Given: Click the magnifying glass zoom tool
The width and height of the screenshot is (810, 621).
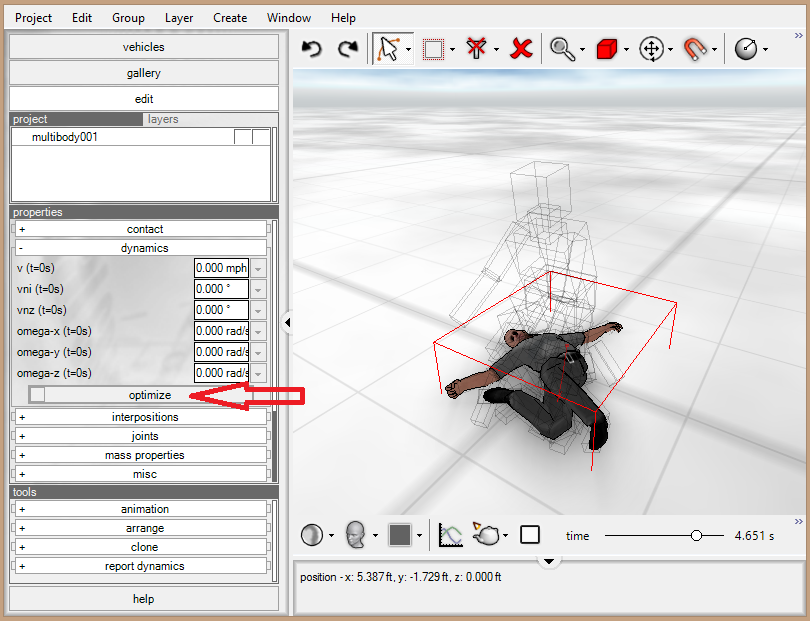Looking at the screenshot, I should coord(562,49).
